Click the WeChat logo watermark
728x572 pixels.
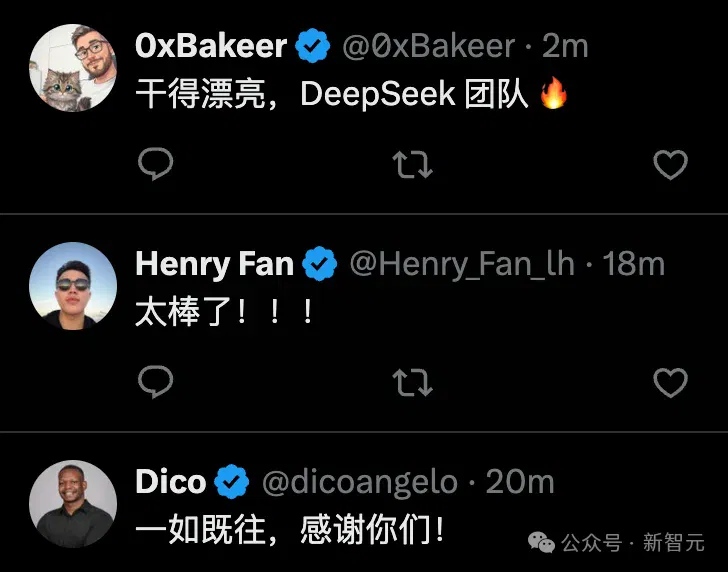pos(541,543)
